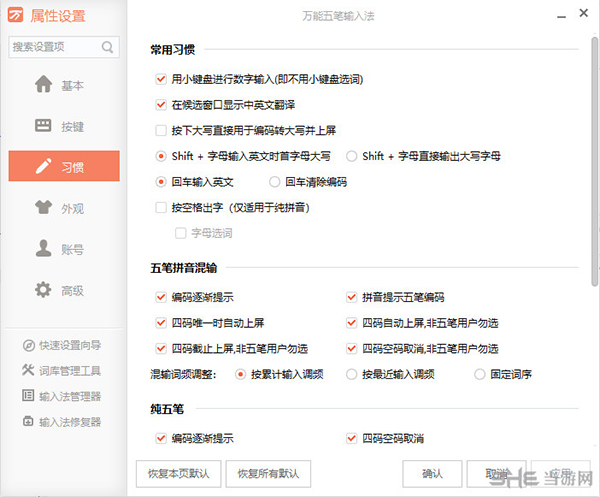Screen dimensions: 600x497
Task: Click the home icon for 基本
Action: point(44,84)
